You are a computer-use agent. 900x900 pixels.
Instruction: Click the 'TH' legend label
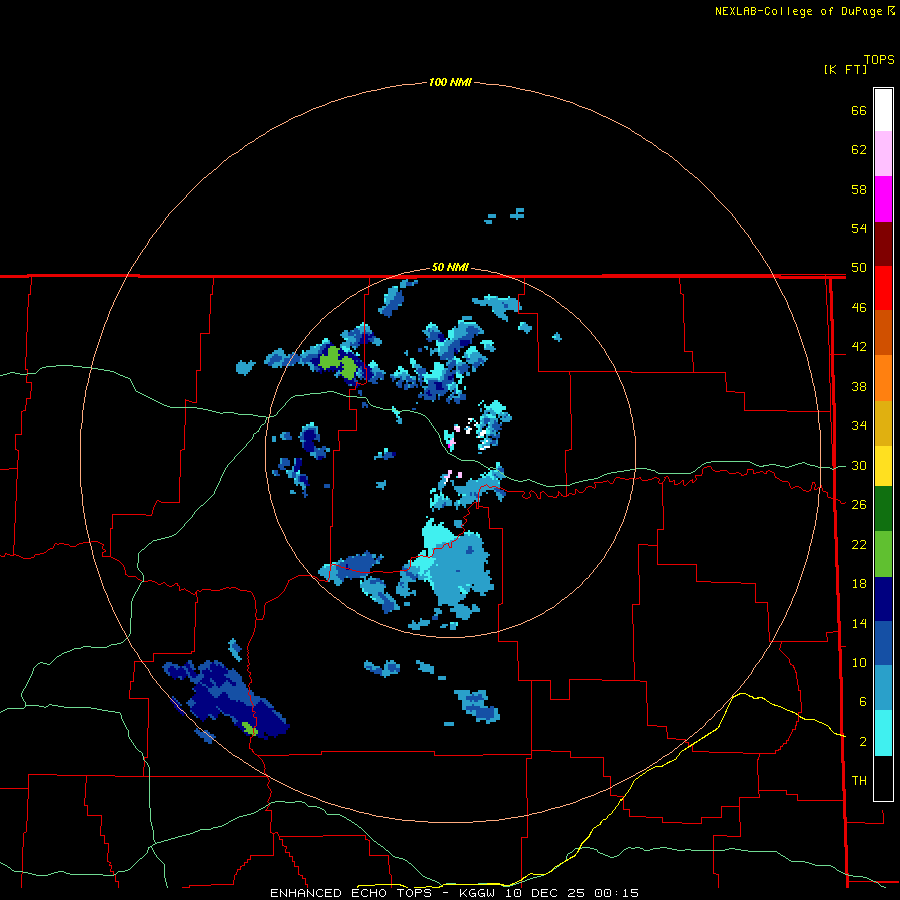pyautogui.click(x=859, y=781)
